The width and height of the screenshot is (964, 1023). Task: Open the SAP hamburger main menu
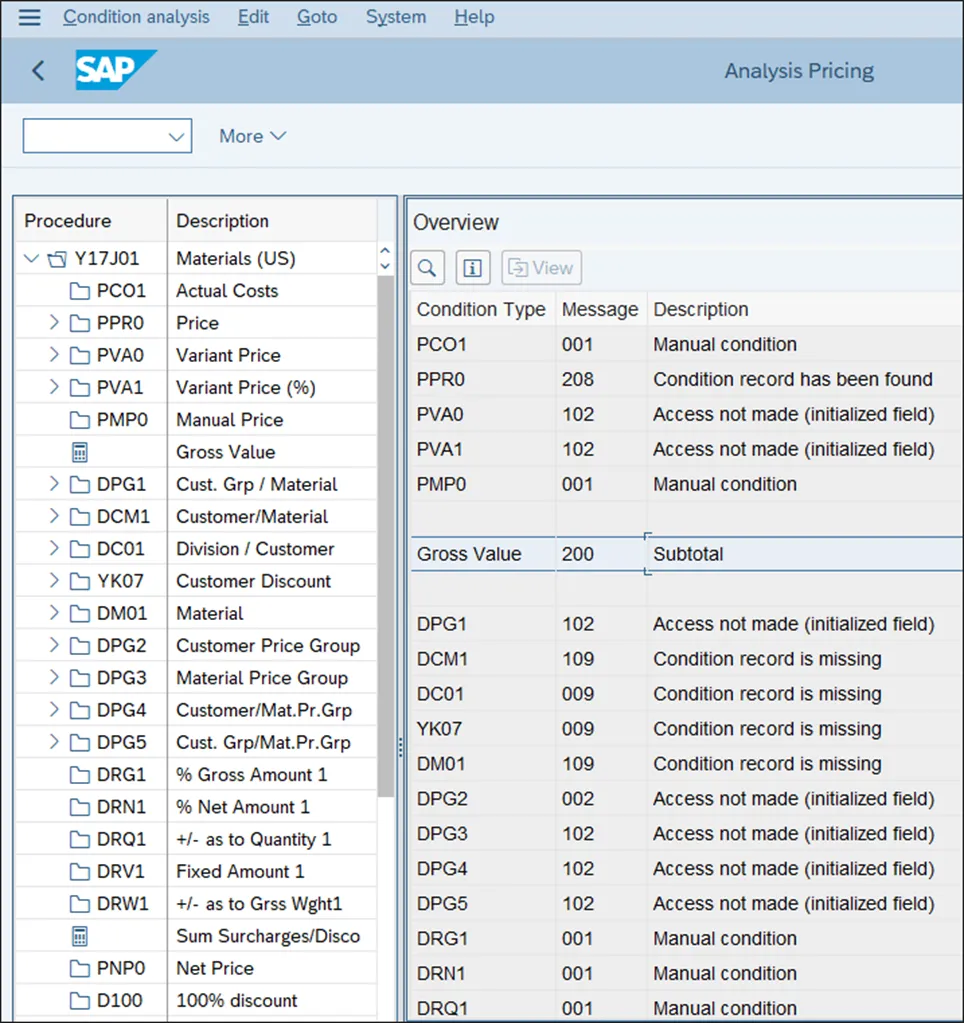[30, 17]
